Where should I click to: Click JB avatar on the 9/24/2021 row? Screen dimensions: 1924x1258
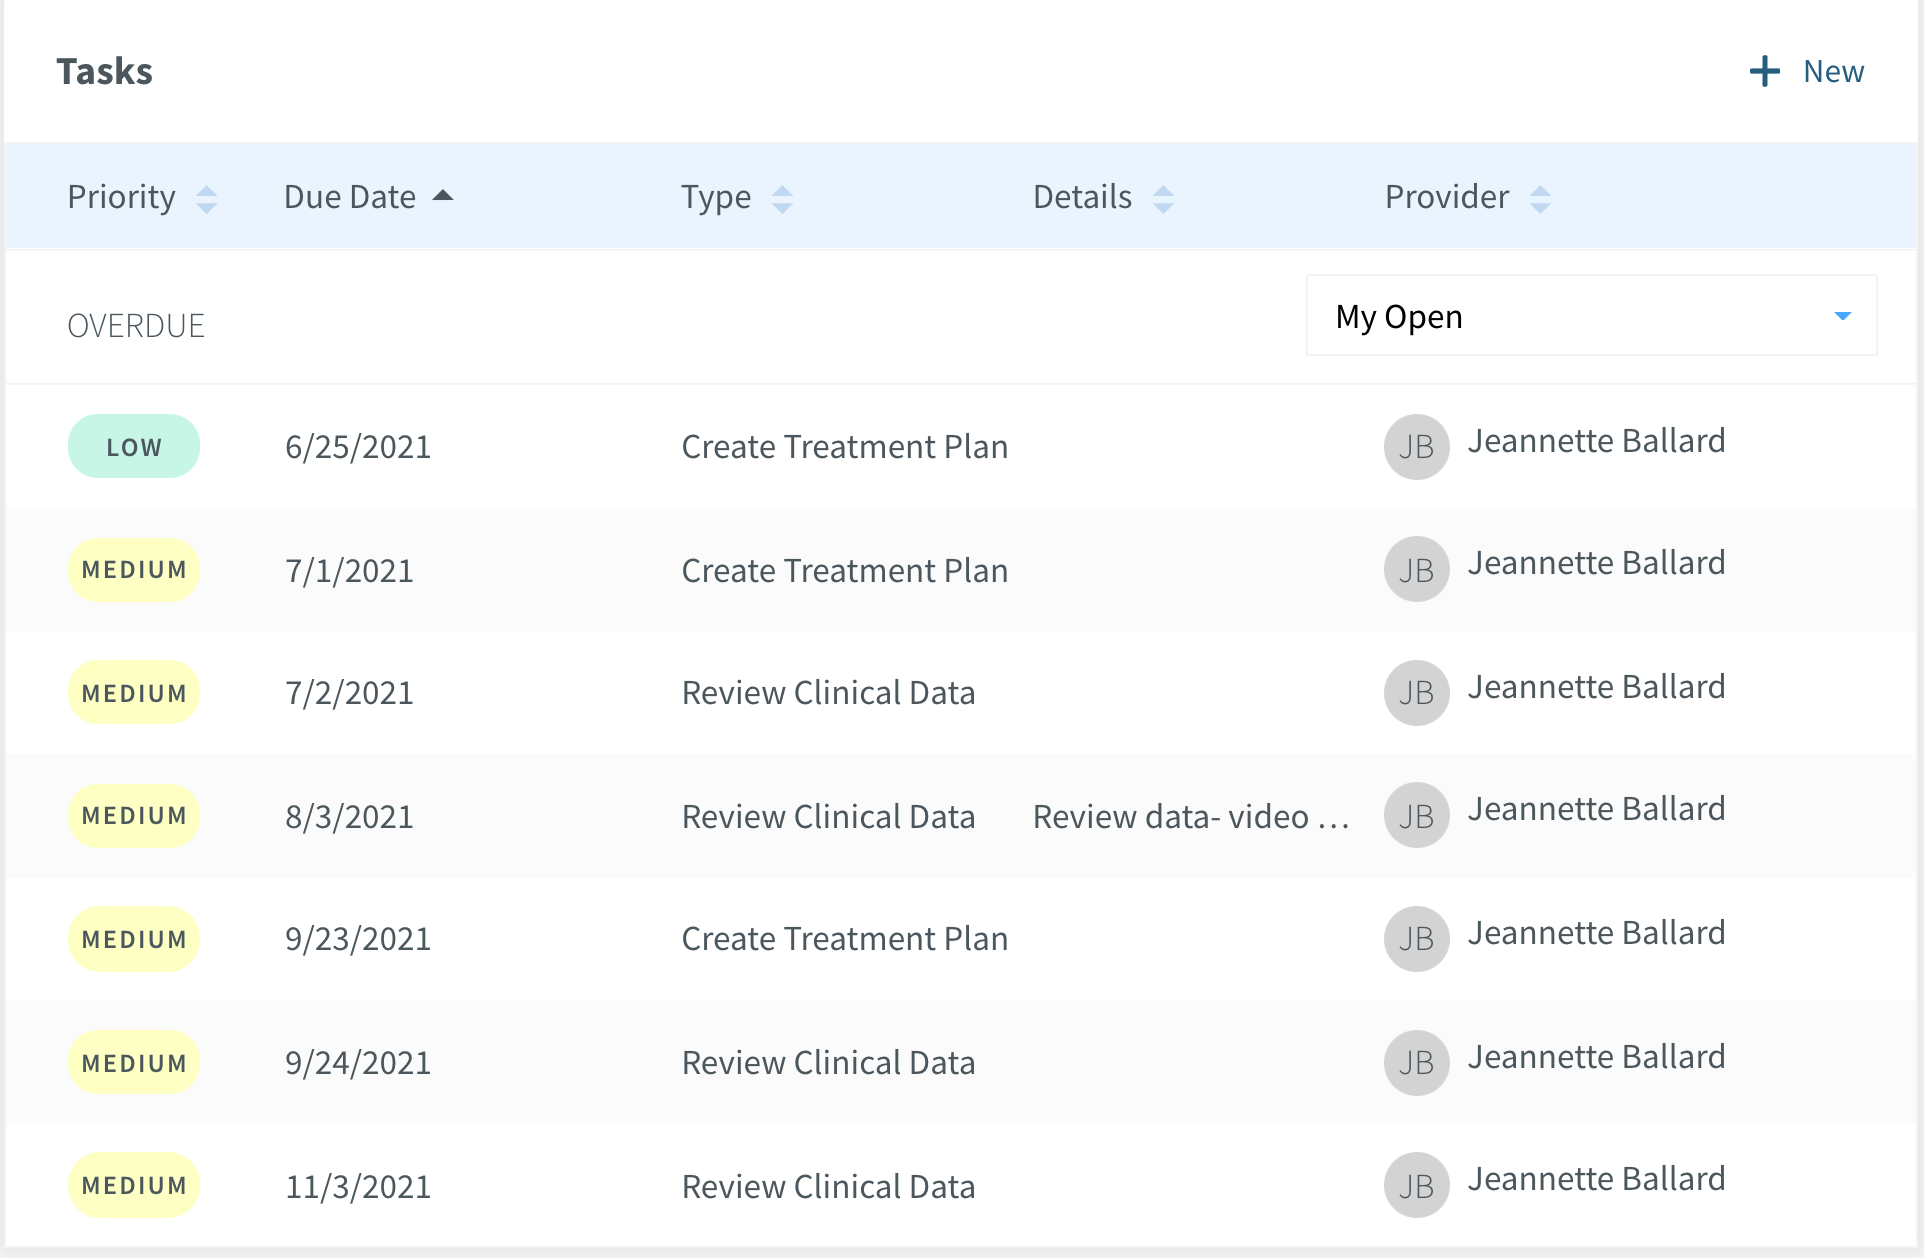pyautogui.click(x=1417, y=1063)
